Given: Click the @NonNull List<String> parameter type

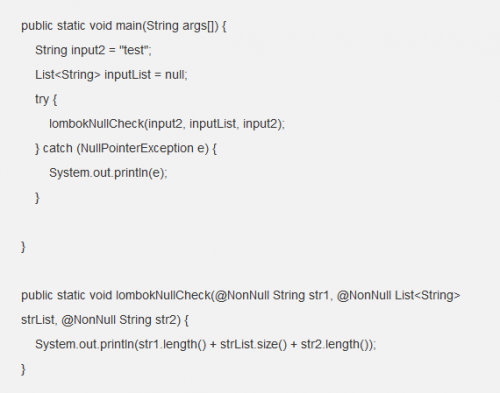Looking at the screenshot, I should pyautogui.click(x=398, y=295).
